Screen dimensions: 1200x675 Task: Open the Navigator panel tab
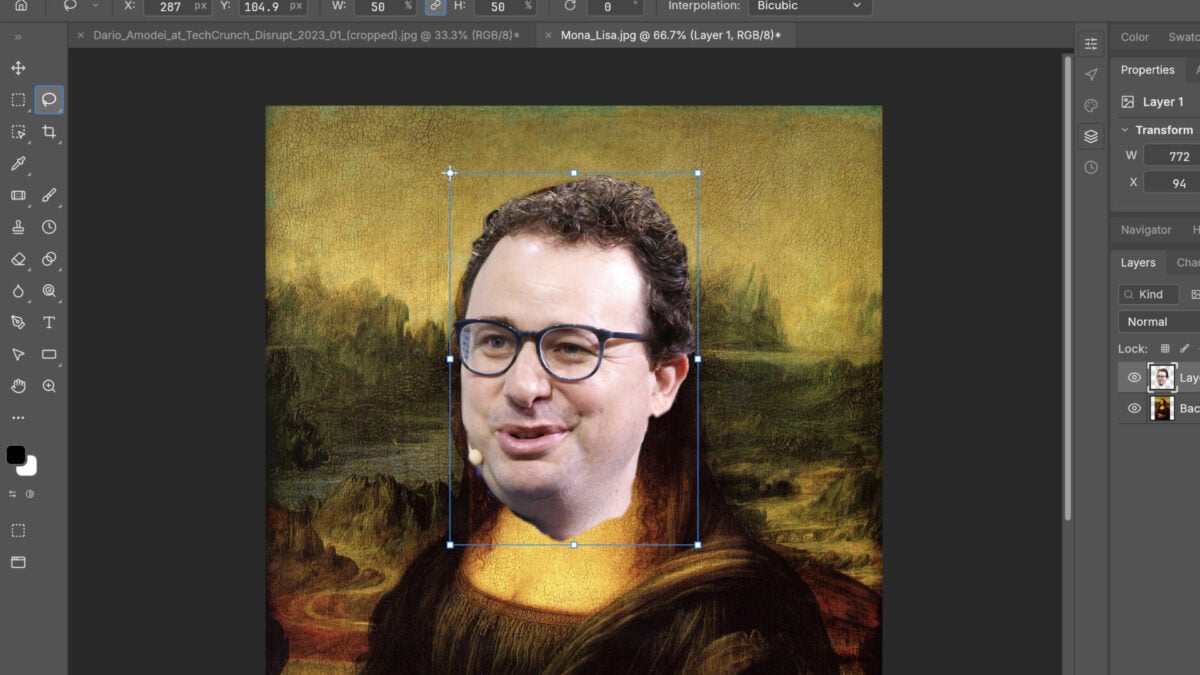click(x=1146, y=230)
